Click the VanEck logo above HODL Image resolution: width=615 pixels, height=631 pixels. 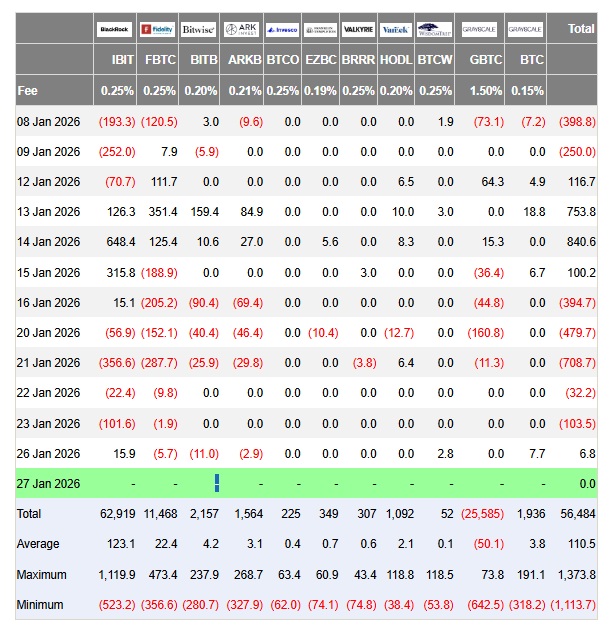point(396,30)
